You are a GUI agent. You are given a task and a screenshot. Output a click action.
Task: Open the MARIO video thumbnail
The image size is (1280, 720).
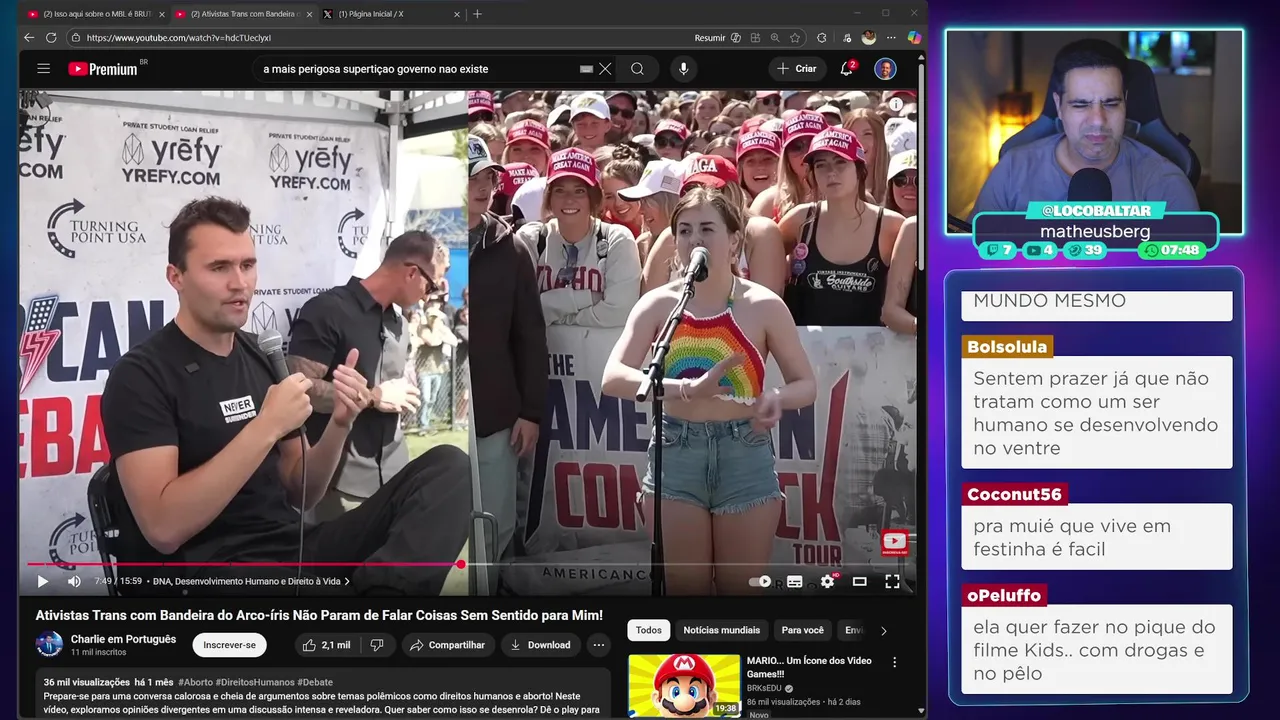[x=684, y=686]
